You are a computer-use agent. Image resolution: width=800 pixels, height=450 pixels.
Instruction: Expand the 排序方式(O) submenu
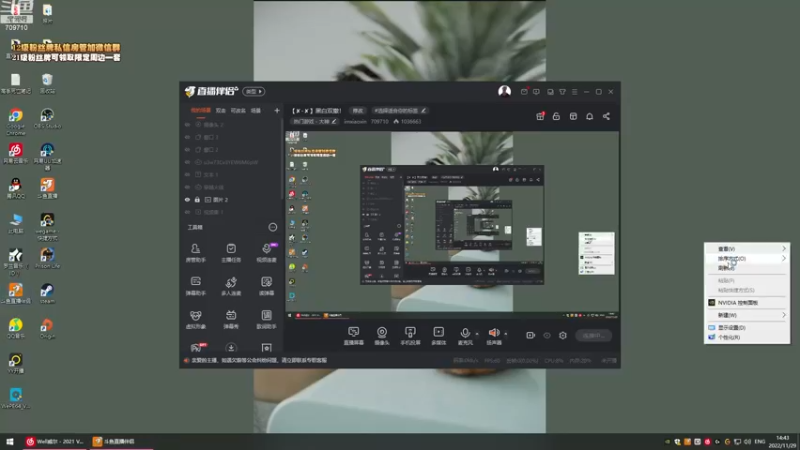(x=747, y=259)
